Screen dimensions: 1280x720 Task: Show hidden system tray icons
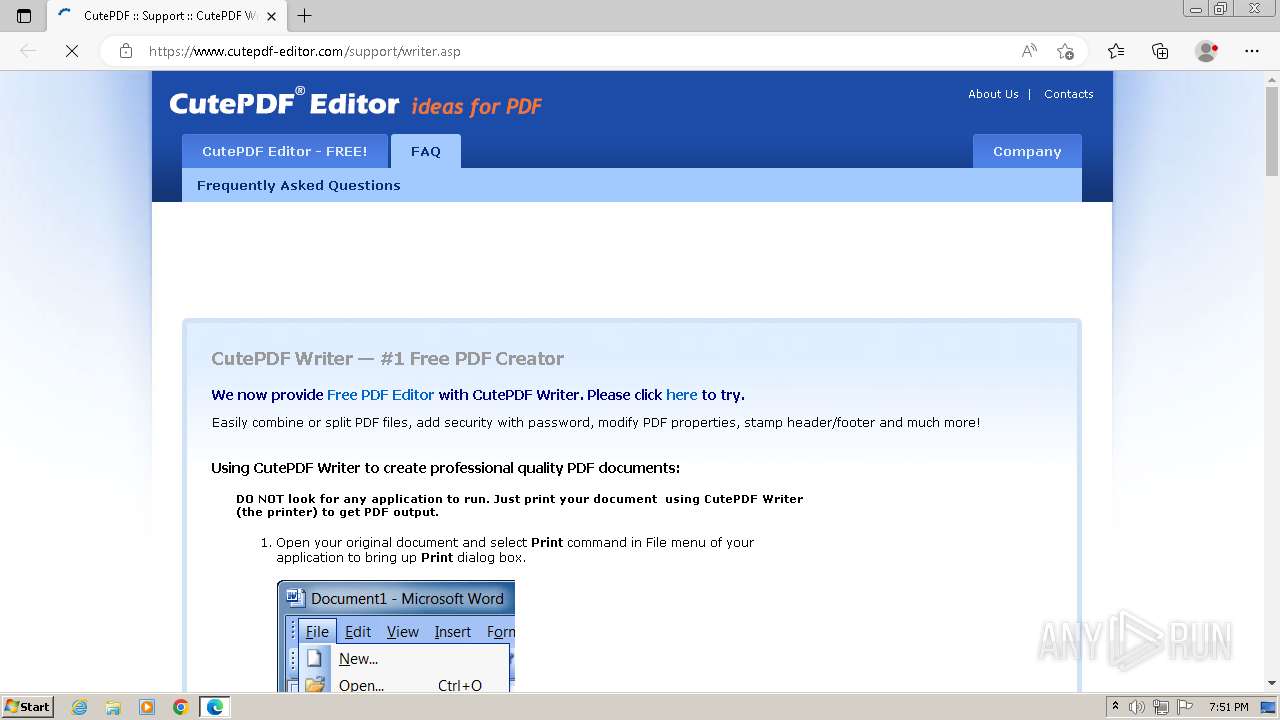pyautogui.click(x=1115, y=707)
